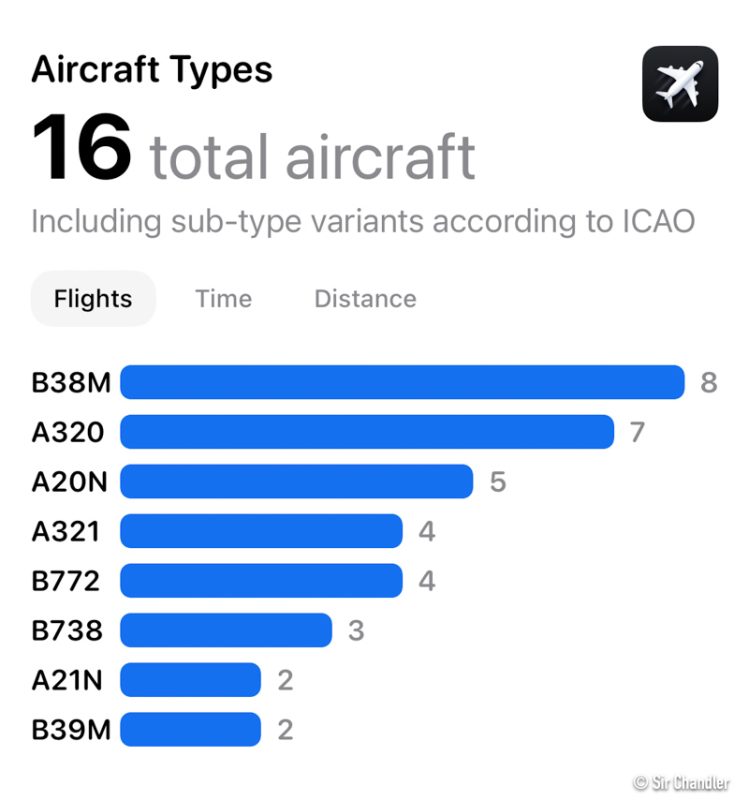Screen dimensions: 749x800
Task: Select the Flights tab
Action: 93,299
